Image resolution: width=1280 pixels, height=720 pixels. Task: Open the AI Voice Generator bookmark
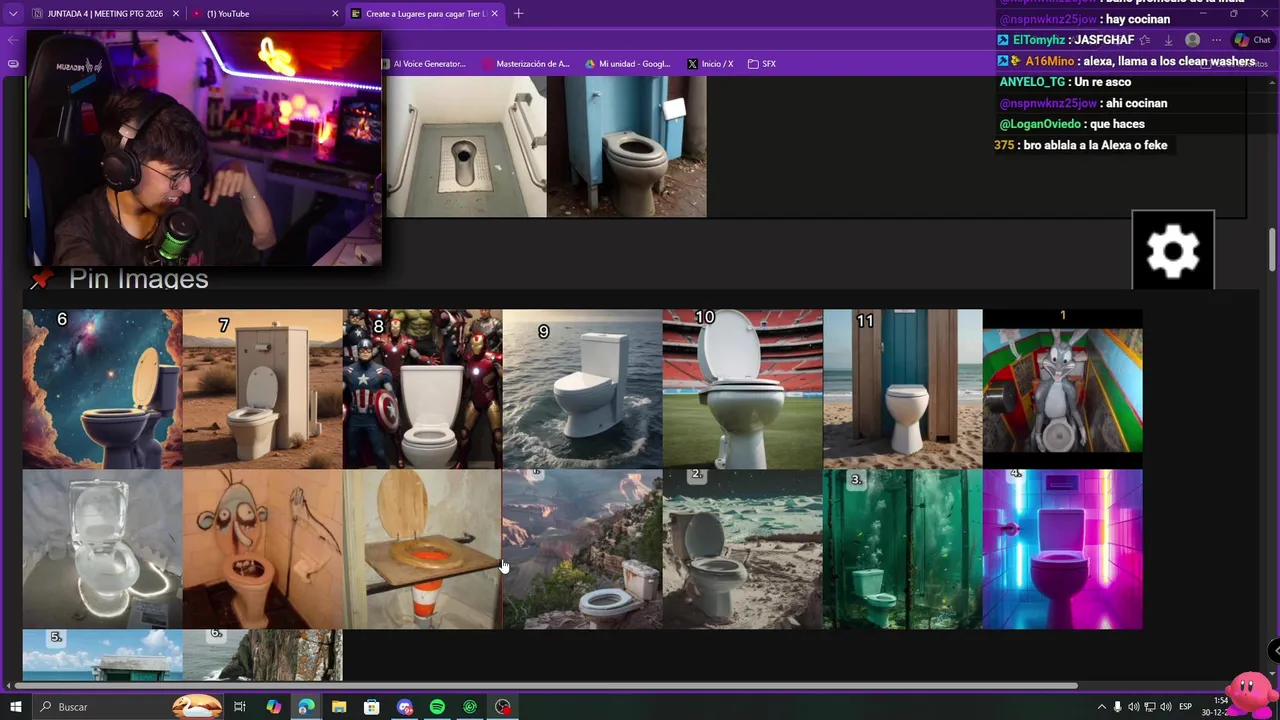click(423, 64)
